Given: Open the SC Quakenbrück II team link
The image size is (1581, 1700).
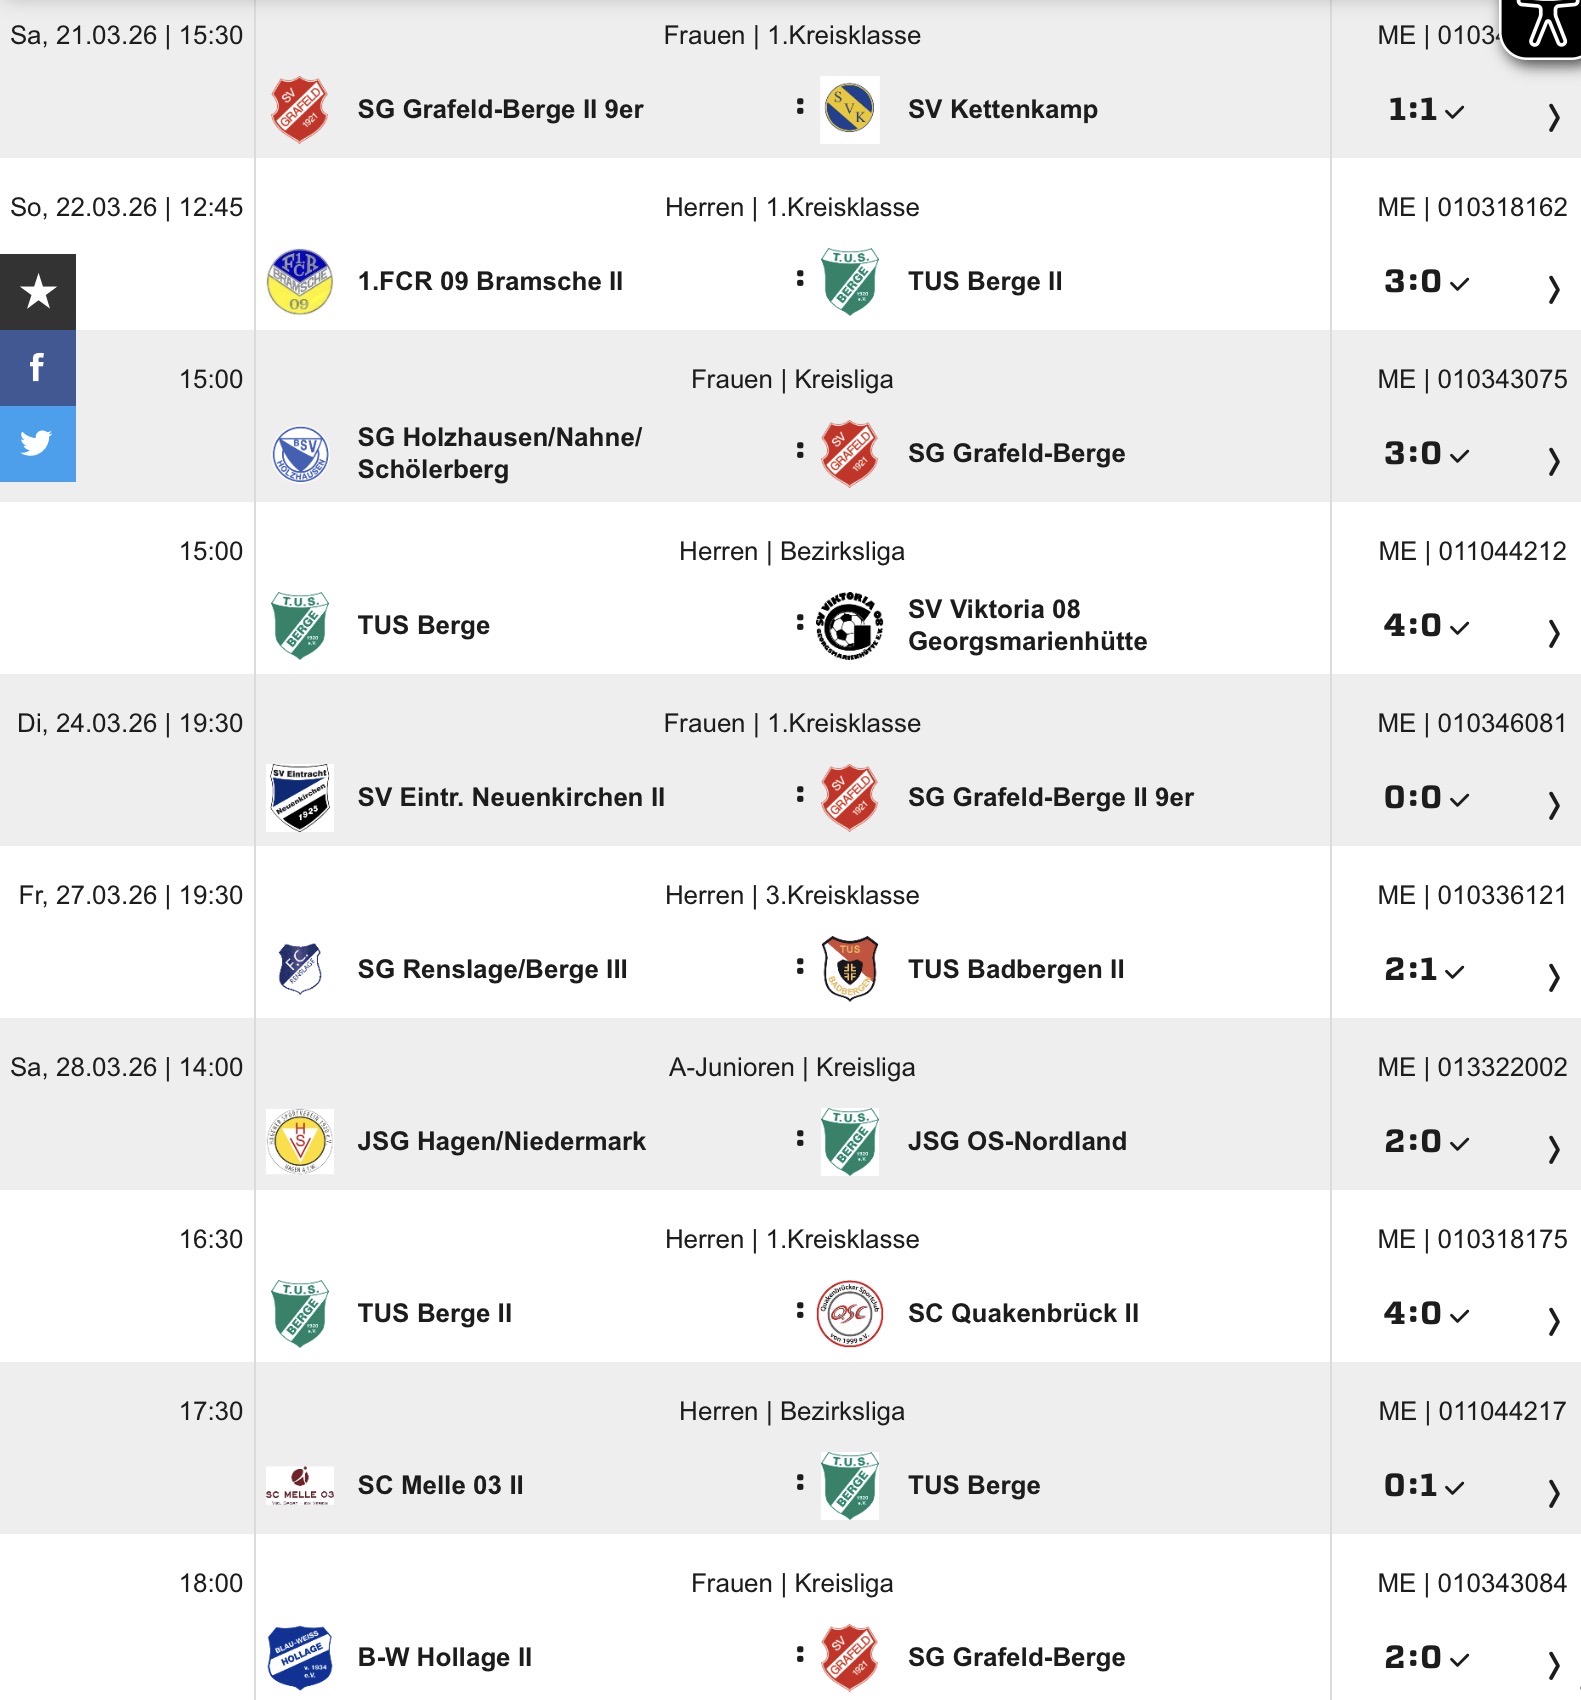Looking at the screenshot, I should pos(1023,1313).
